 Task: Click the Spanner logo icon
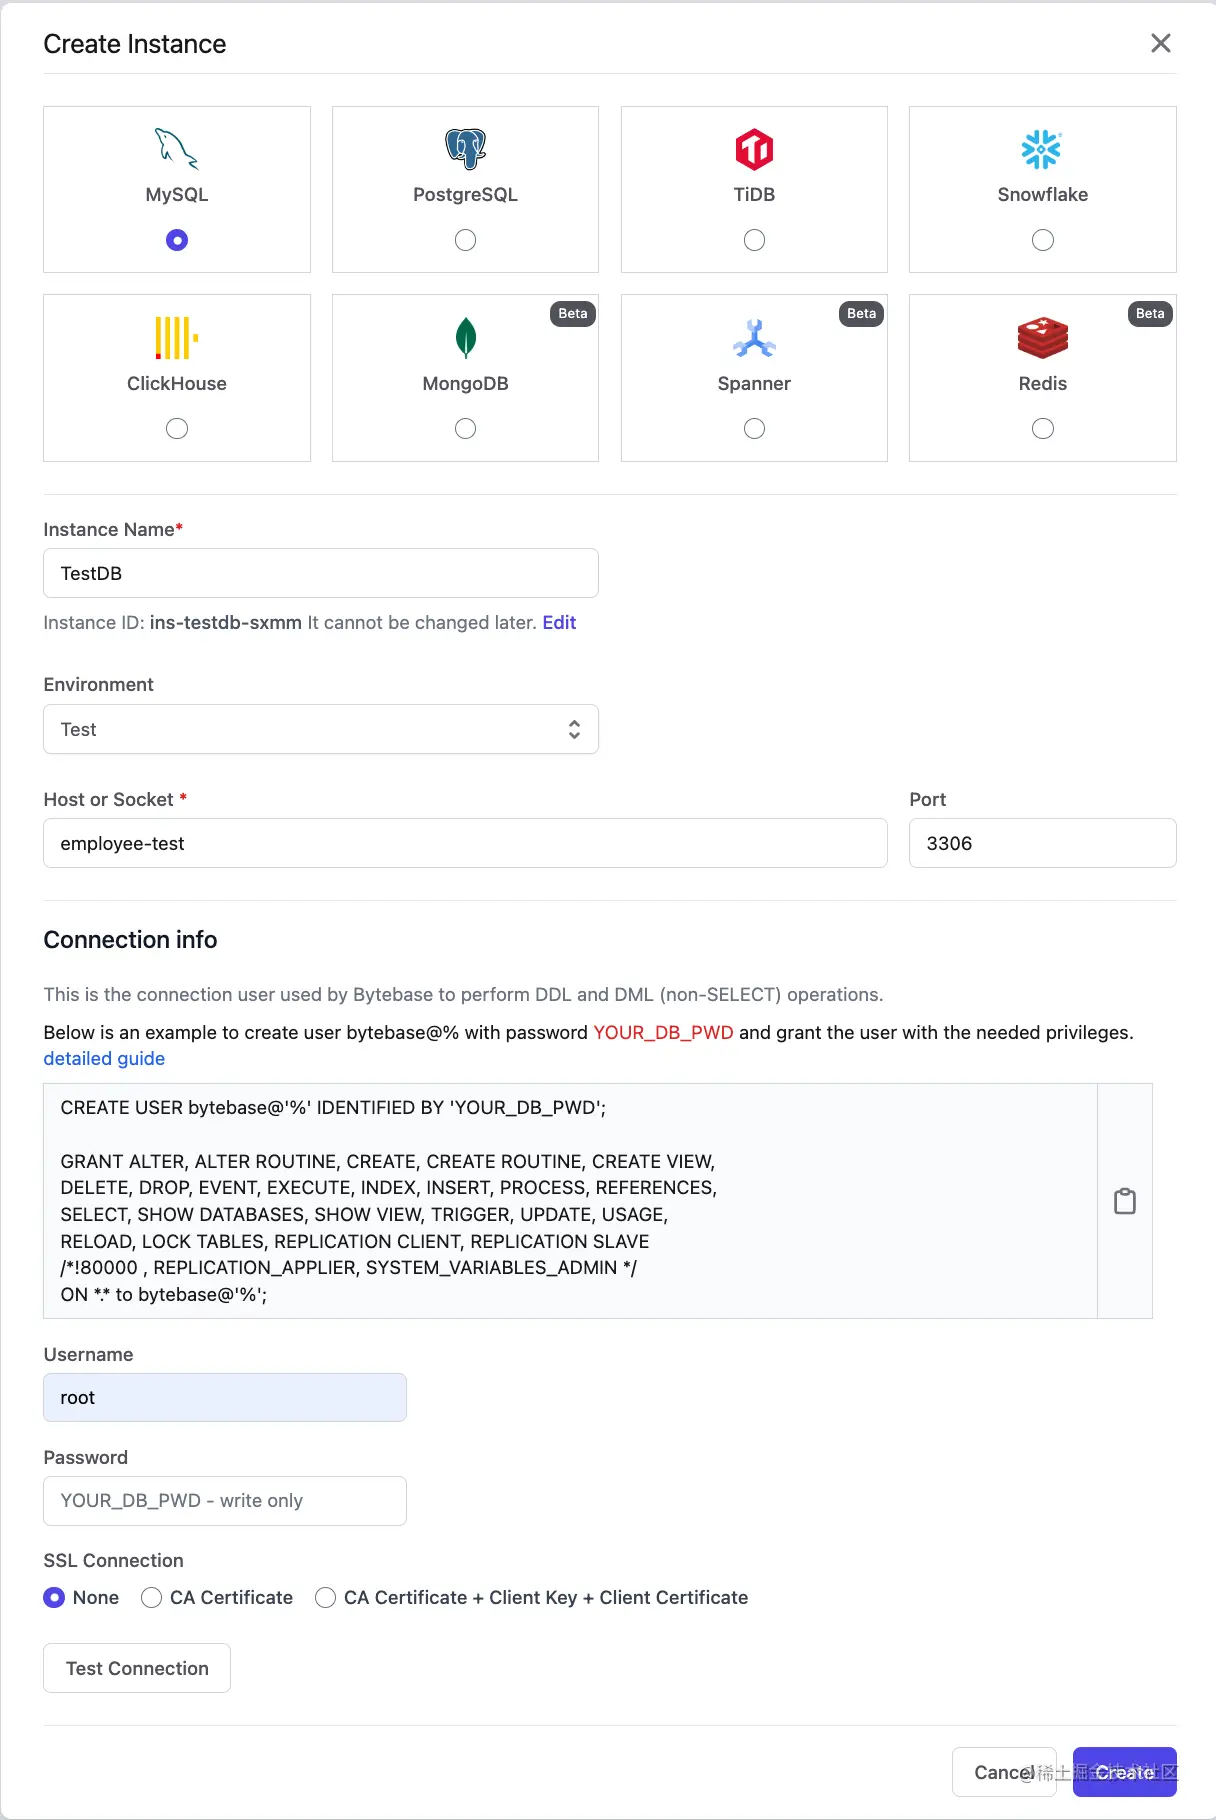tap(754, 338)
